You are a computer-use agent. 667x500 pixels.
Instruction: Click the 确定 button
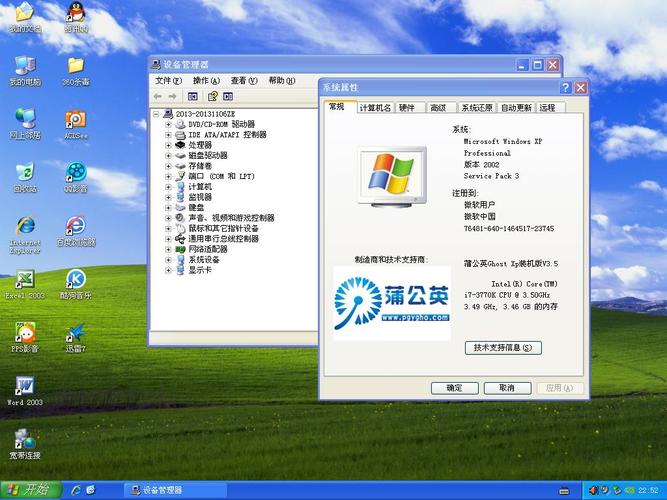pos(455,388)
